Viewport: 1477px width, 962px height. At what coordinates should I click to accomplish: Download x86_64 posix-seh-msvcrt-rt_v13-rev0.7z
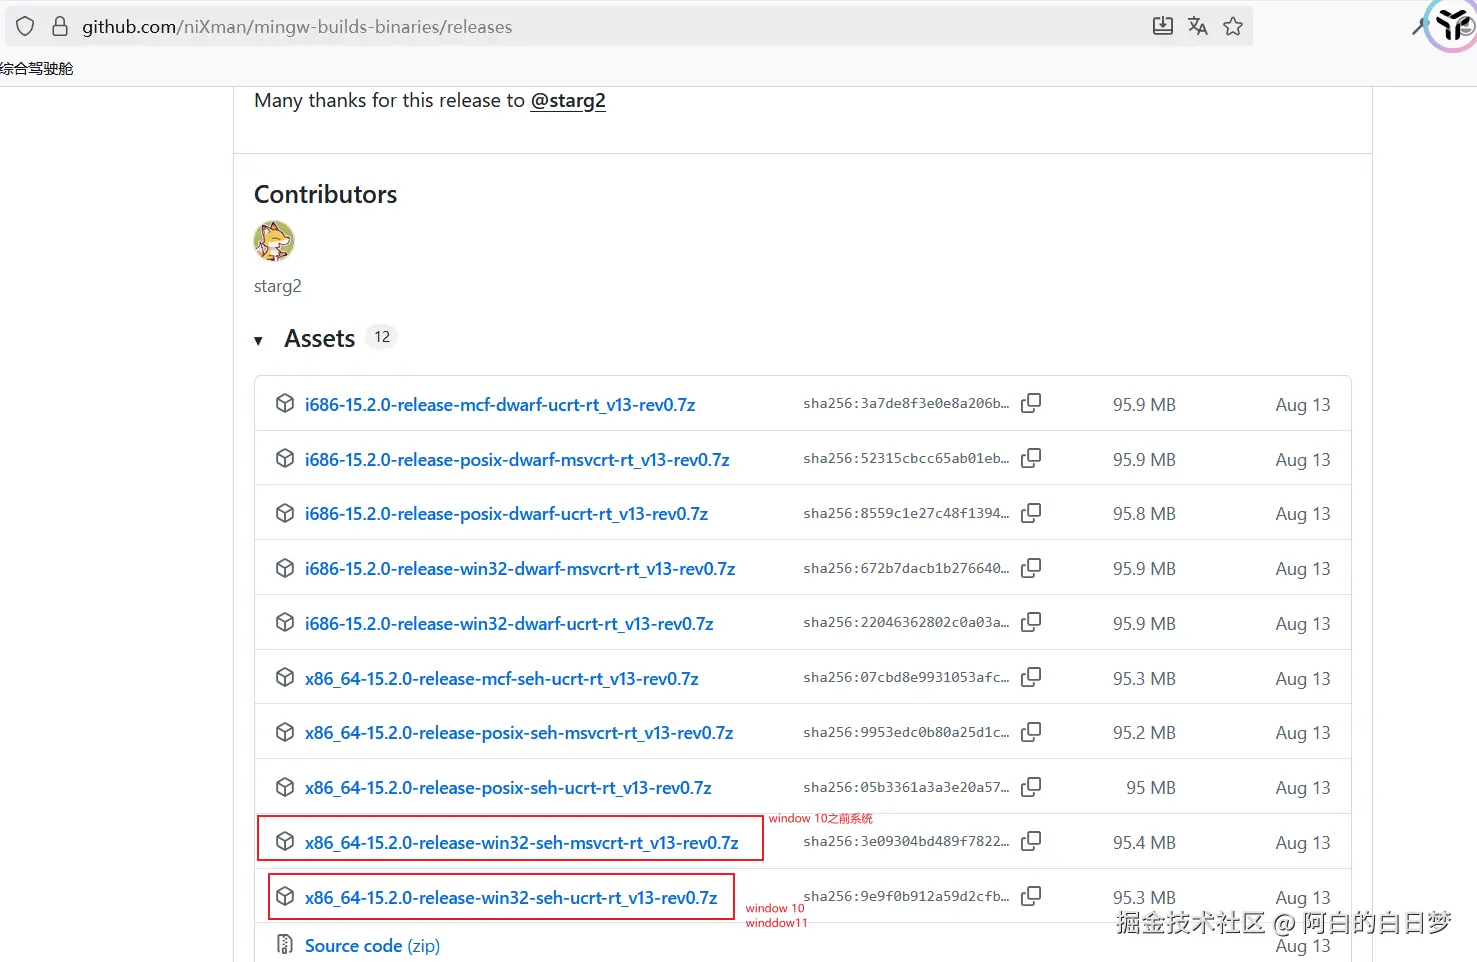(518, 733)
